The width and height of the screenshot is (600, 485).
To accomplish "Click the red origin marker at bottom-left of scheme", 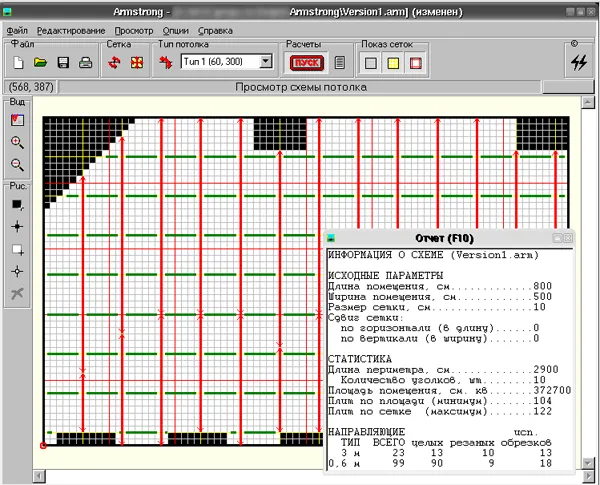I will 43,445.
